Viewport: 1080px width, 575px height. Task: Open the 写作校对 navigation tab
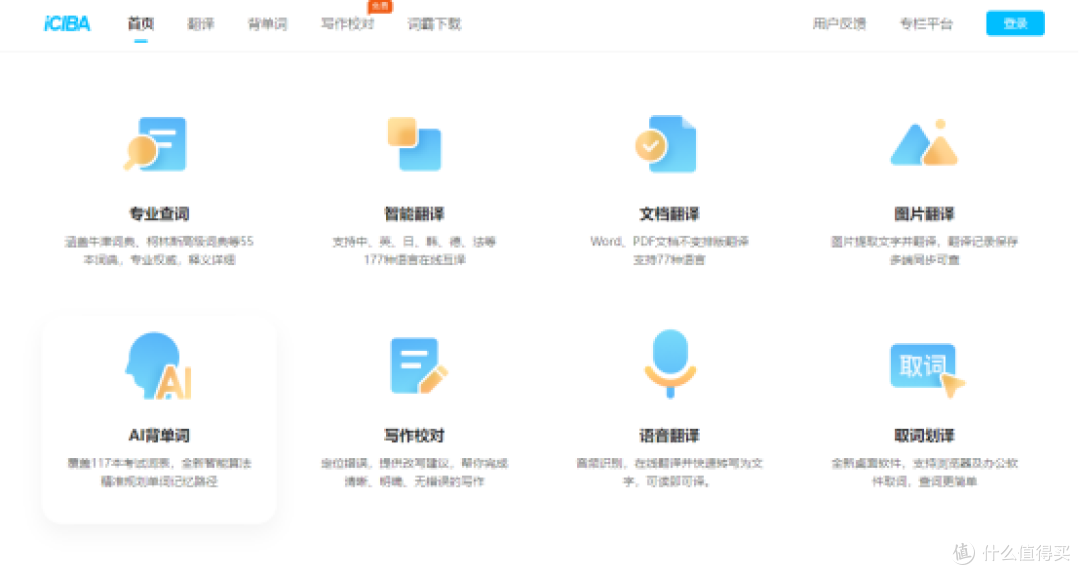coord(347,24)
